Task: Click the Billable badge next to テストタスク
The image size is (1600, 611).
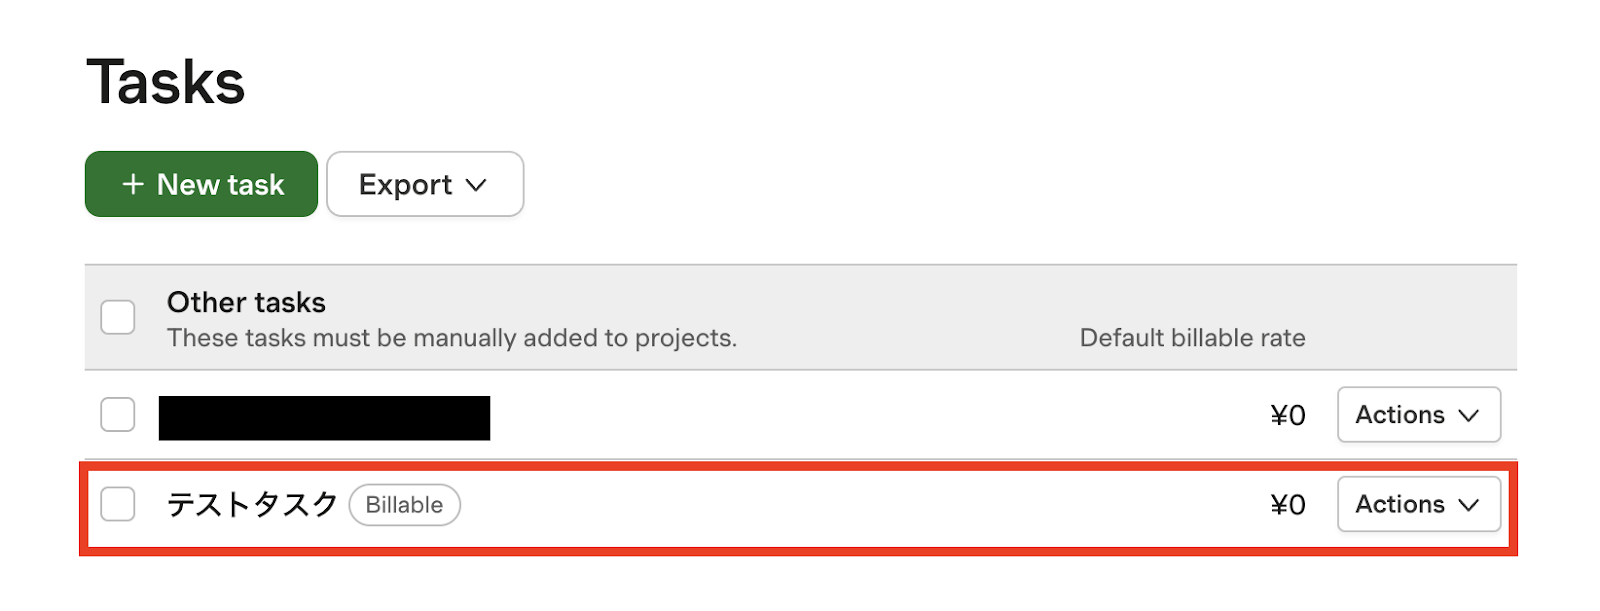Action: tap(404, 505)
